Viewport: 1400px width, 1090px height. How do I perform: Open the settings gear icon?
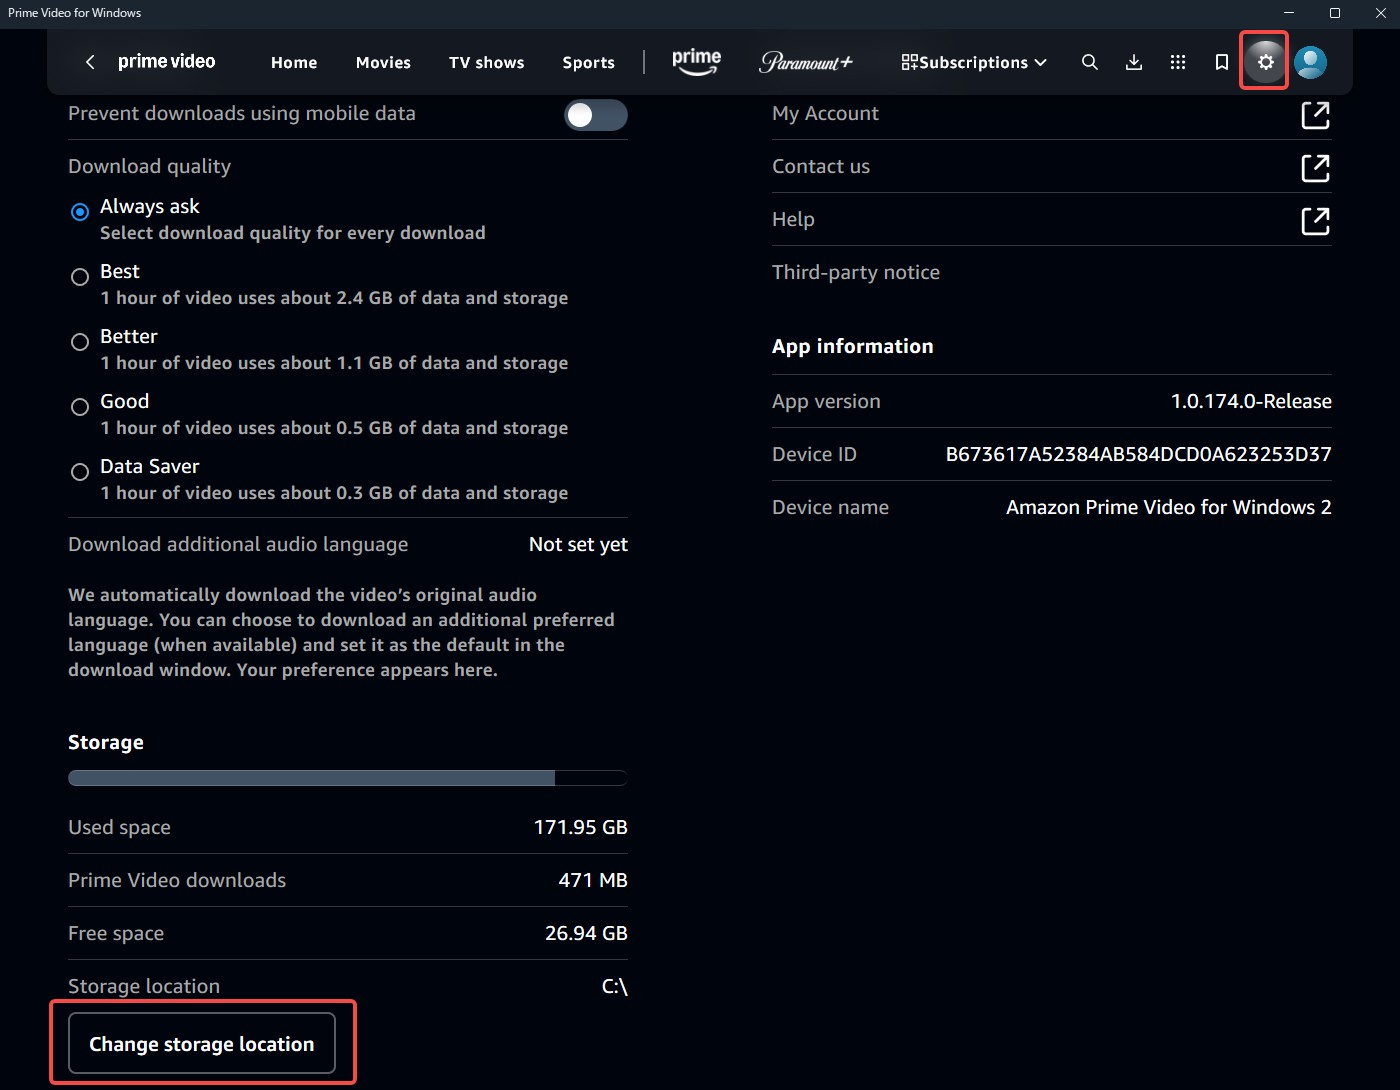1265,62
